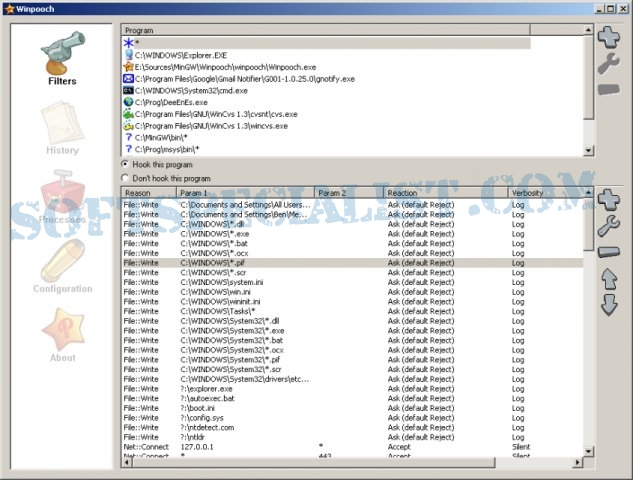Image resolution: width=633 pixels, height=480 pixels.
Task: Select Net::Connect 127.0.0.1 rule
Action: [352, 447]
